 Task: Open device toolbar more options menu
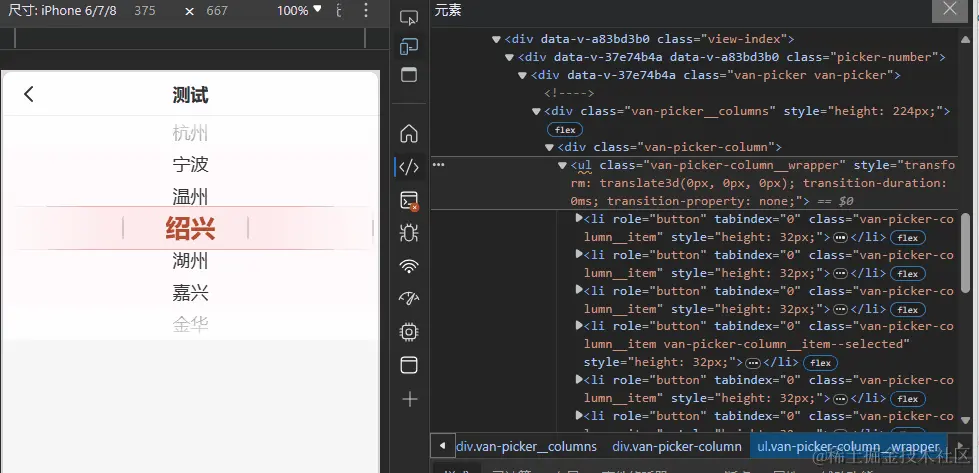[x=366, y=11]
